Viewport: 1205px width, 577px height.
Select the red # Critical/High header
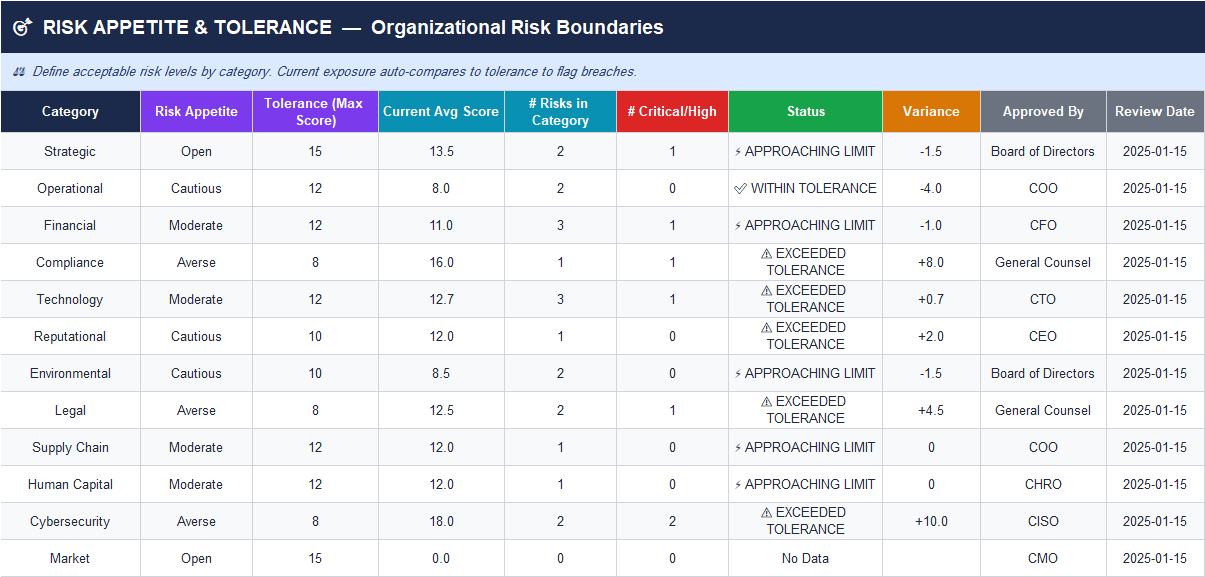[672, 111]
